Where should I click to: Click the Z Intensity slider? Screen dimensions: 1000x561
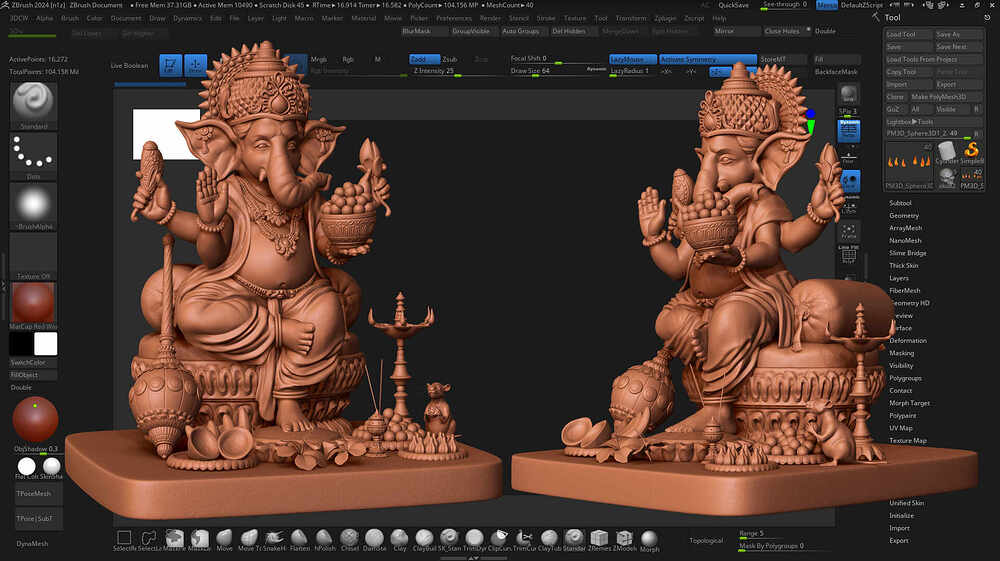[x=457, y=71]
